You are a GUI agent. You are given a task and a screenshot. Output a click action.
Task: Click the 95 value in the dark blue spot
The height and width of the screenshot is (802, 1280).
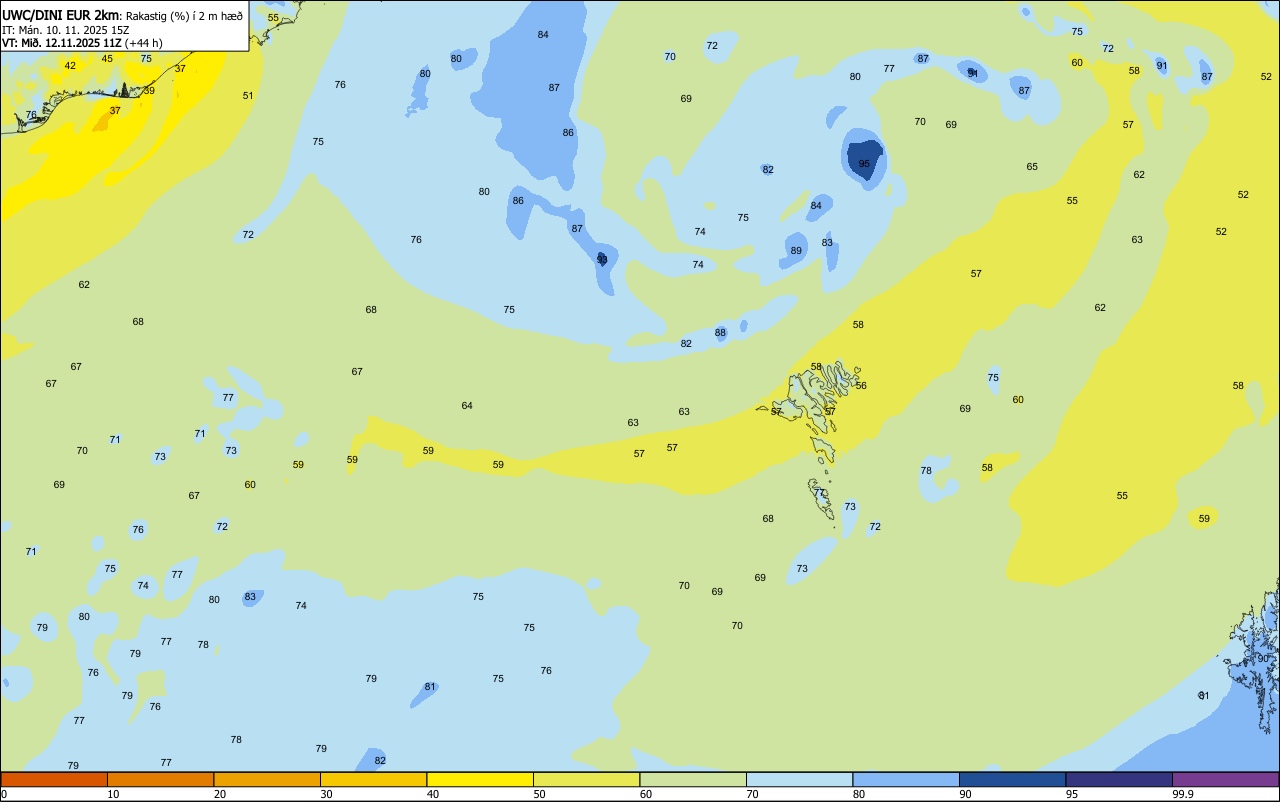pos(864,164)
